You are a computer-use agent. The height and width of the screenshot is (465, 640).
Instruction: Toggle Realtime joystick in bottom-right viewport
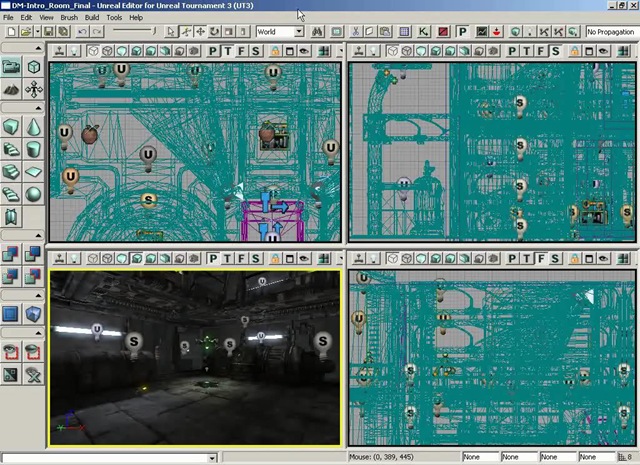pyautogui.click(x=359, y=258)
